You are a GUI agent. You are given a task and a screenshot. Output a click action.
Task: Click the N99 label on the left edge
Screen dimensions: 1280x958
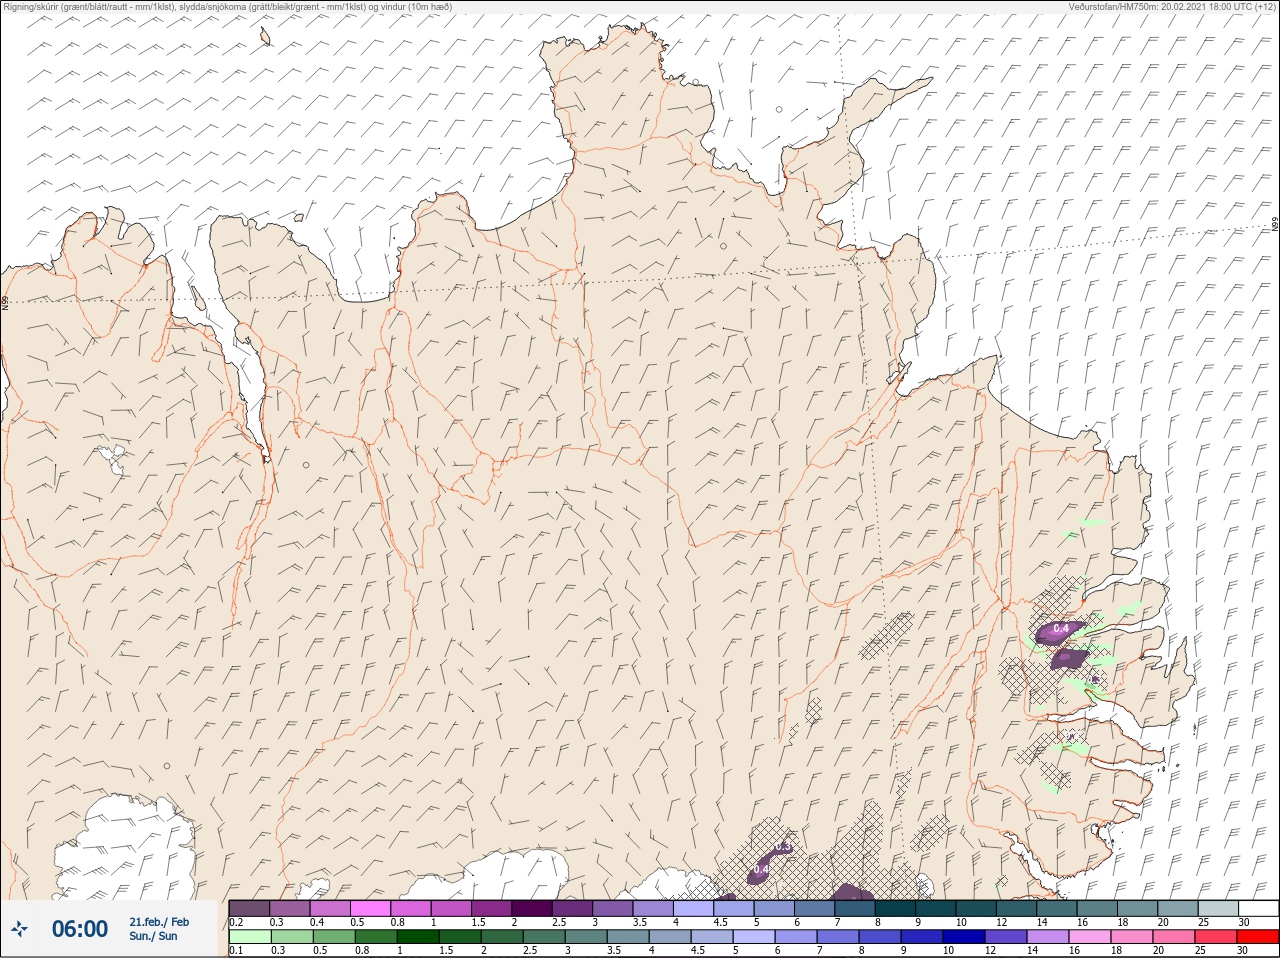5,301
